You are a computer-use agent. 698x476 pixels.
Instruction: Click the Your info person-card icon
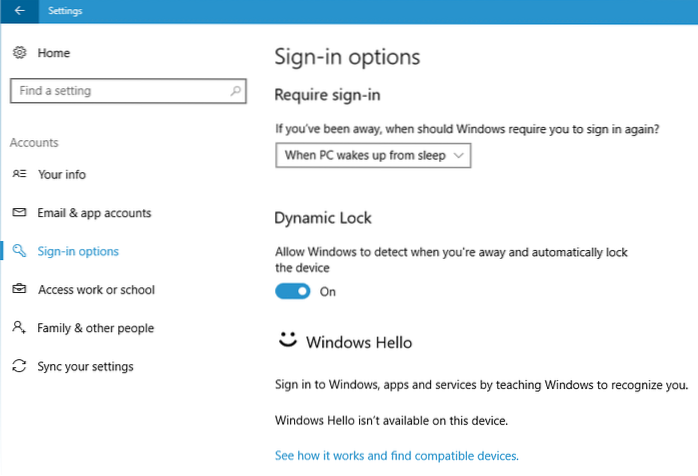tap(19, 174)
